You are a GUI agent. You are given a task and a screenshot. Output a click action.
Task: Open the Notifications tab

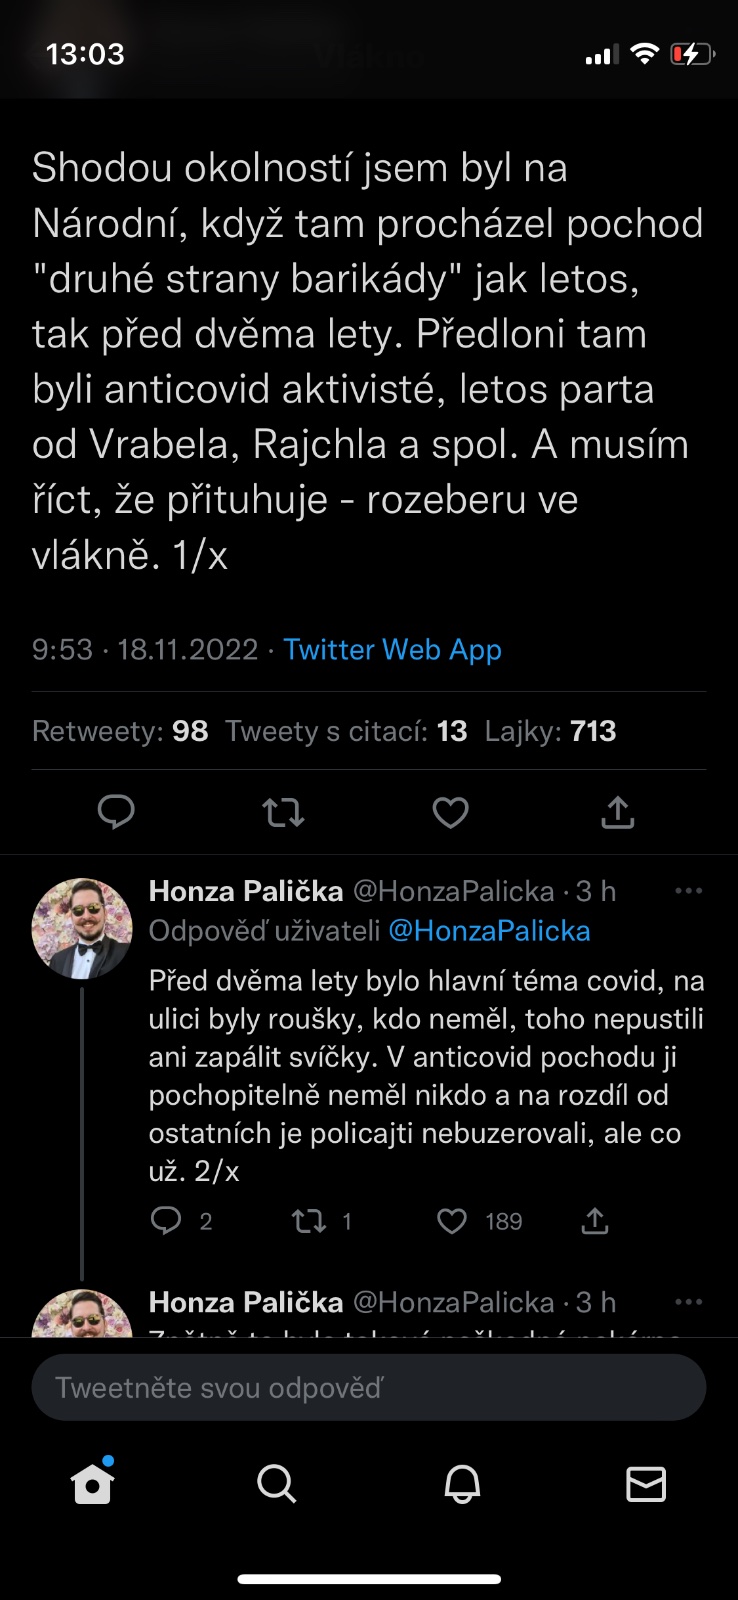point(462,1484)
